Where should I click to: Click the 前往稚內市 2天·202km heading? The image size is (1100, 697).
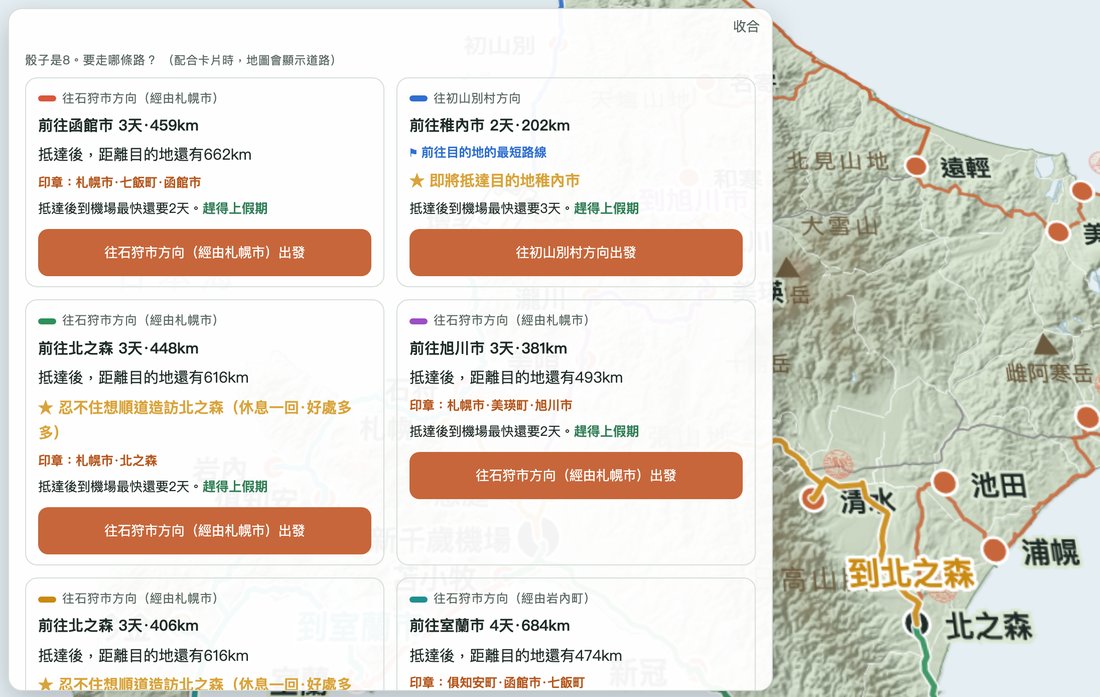(490, 126)
